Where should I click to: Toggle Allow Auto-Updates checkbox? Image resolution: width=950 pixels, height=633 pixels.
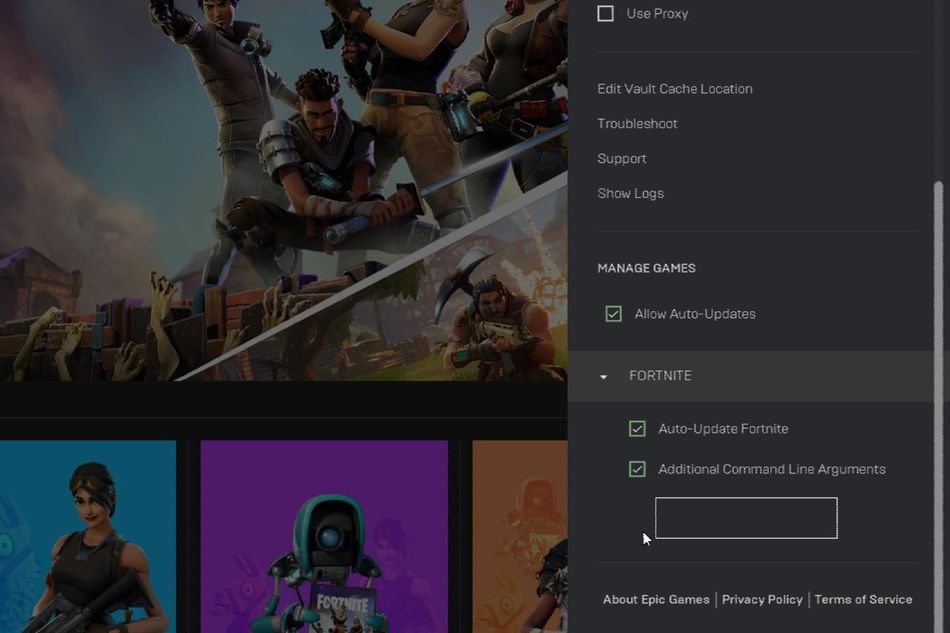(613, 314)
